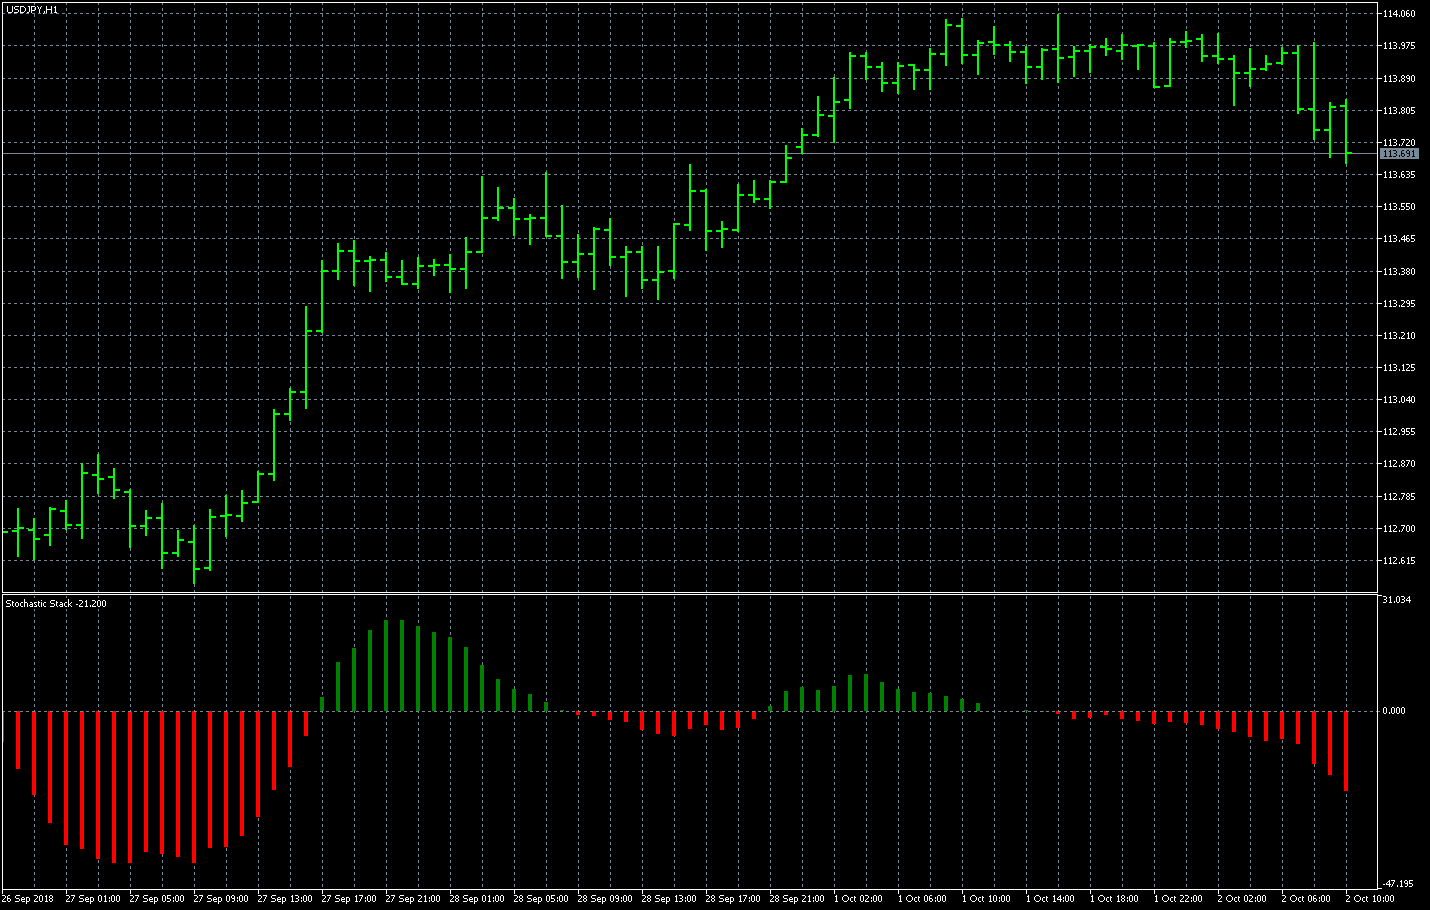
Task: Click the 26 Sep 2018 date label
Action: coord(28,899)
